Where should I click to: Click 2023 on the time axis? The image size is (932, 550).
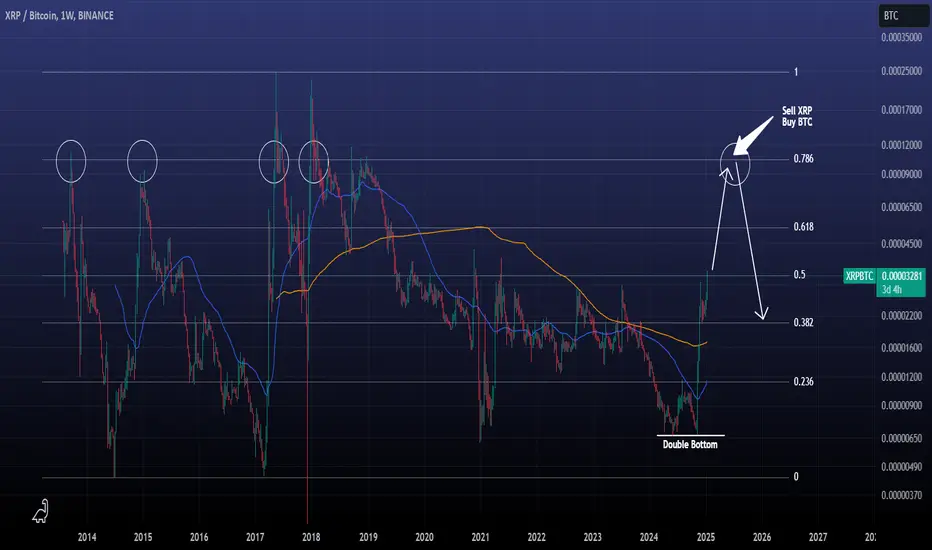click(x=593, y=537)
